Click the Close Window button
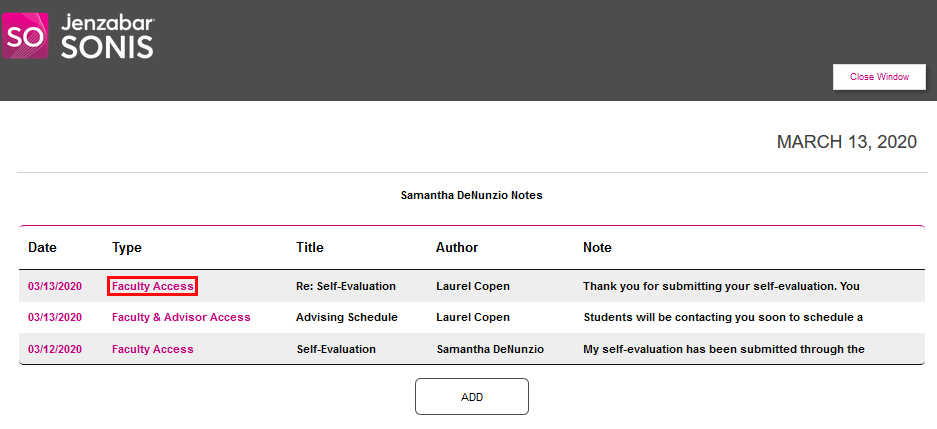This screenshot has width=937, height=429. 879,77
